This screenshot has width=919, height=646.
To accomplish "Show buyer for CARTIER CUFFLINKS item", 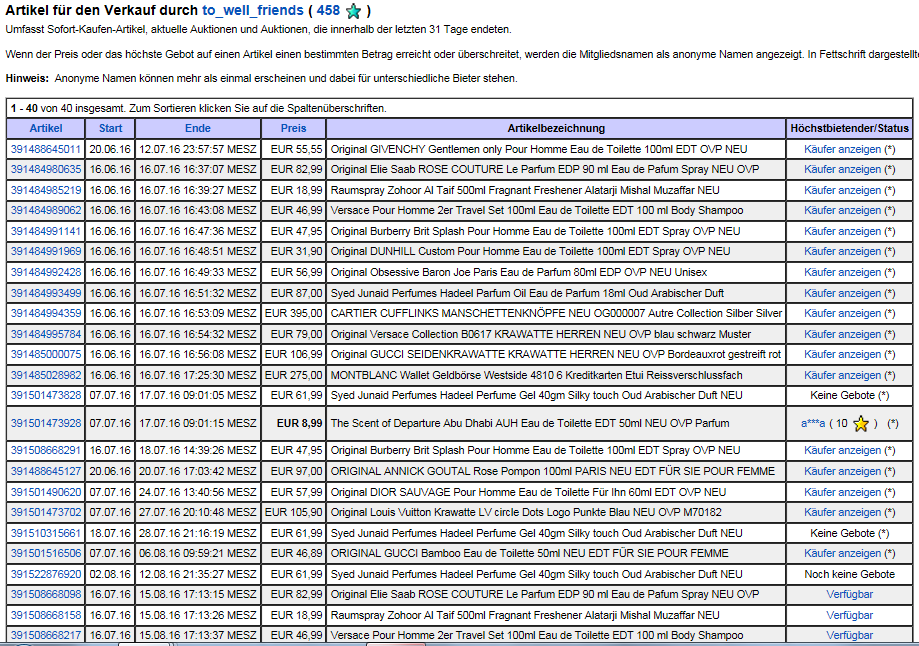I will (x=842, y=314).
